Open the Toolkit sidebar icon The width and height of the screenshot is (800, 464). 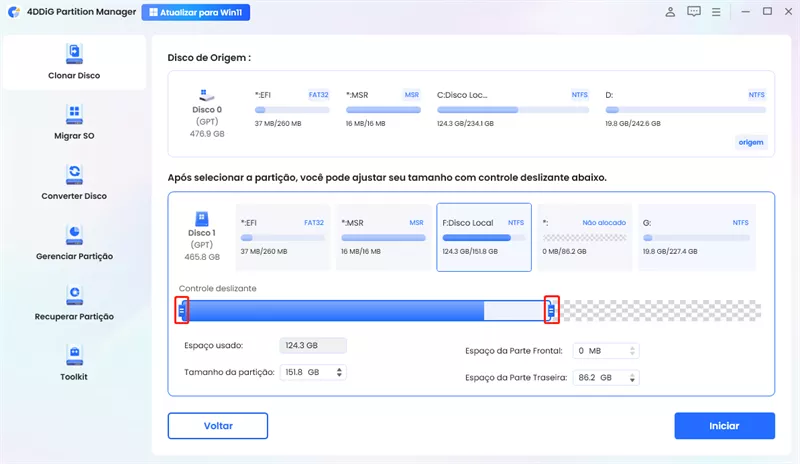click(x=74, y=355)
